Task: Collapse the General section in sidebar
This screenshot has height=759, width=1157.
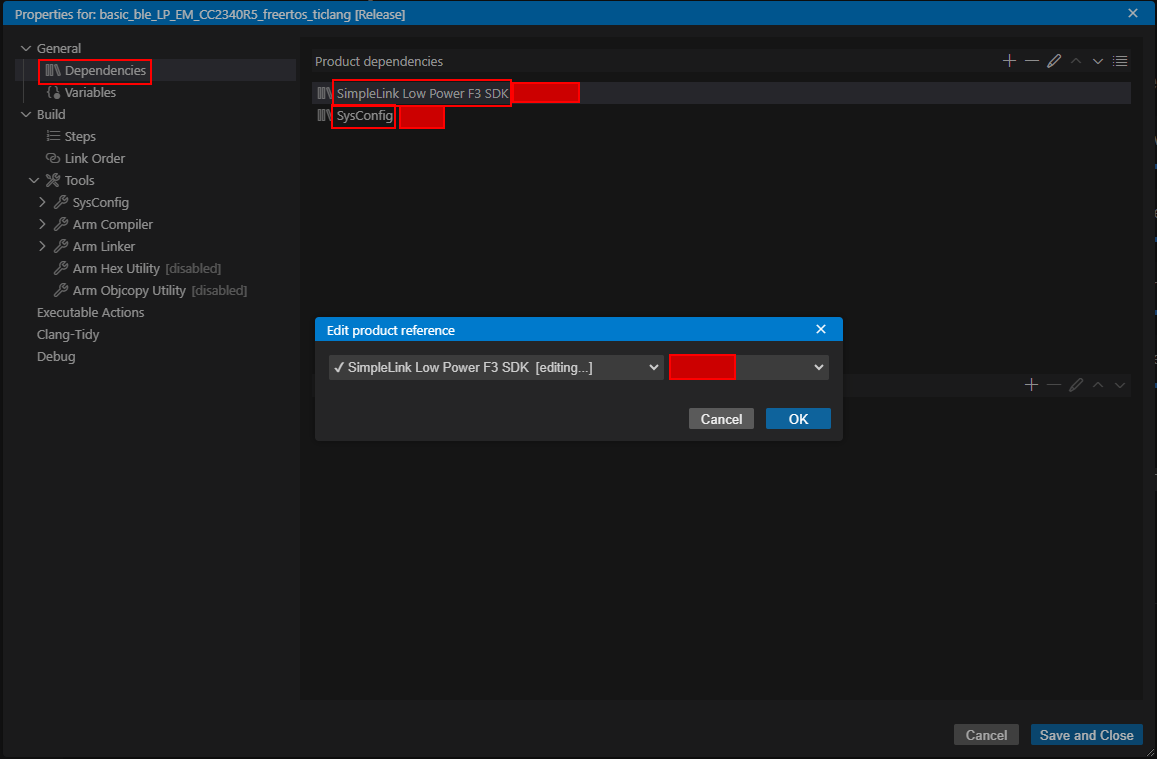Action: [26, 49]
